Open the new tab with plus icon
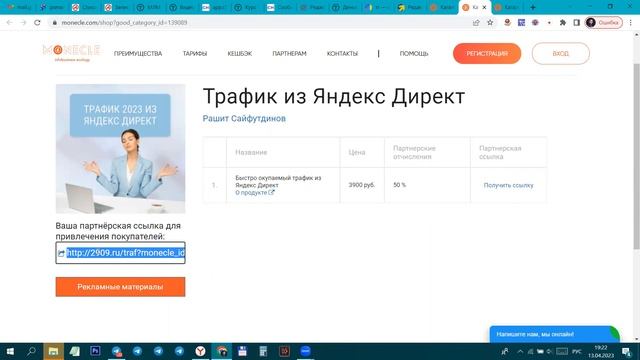The height and width of the screenshot is (360, 640). (x=533, y=7)
